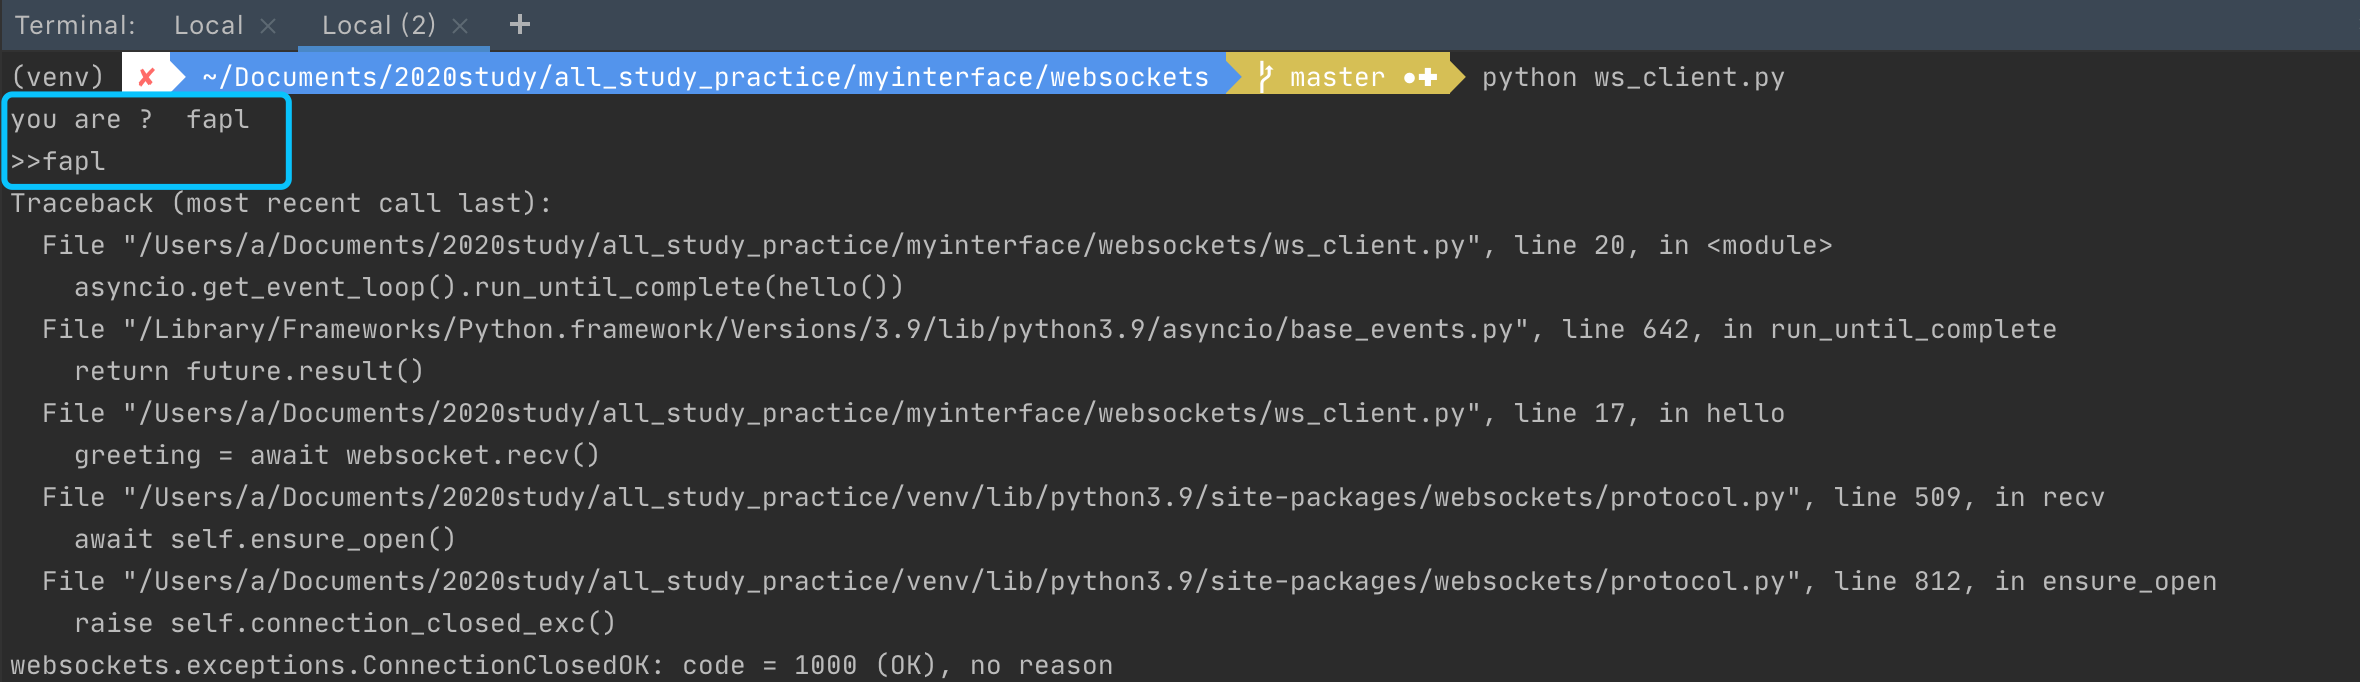Click the ConnectionClosedOK exception line

560,665
